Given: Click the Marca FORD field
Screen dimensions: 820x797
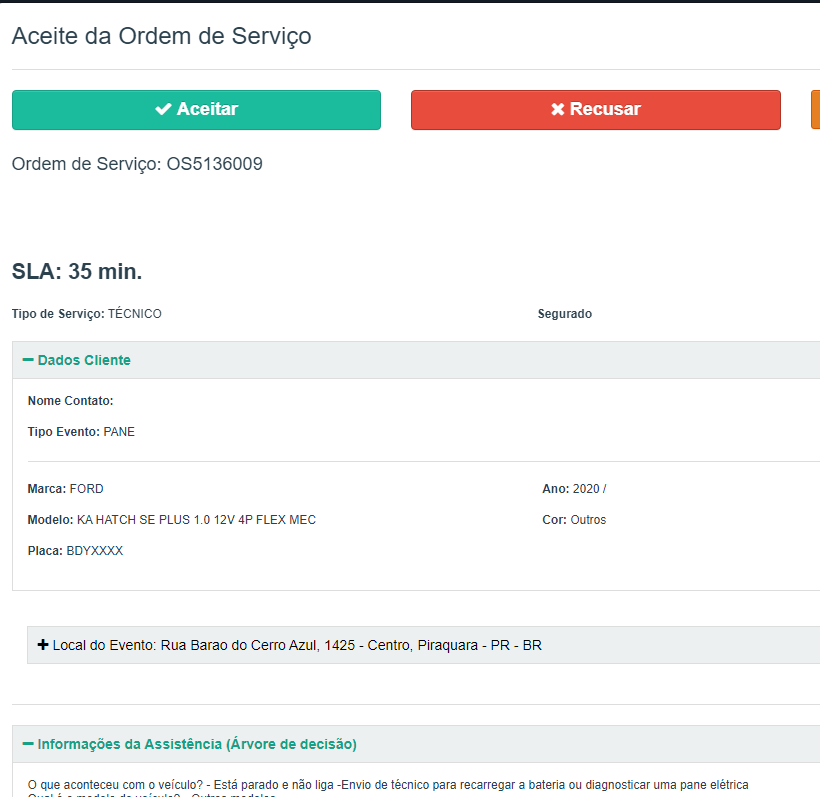Looking at the screenshot, I should tap(66, 489).
